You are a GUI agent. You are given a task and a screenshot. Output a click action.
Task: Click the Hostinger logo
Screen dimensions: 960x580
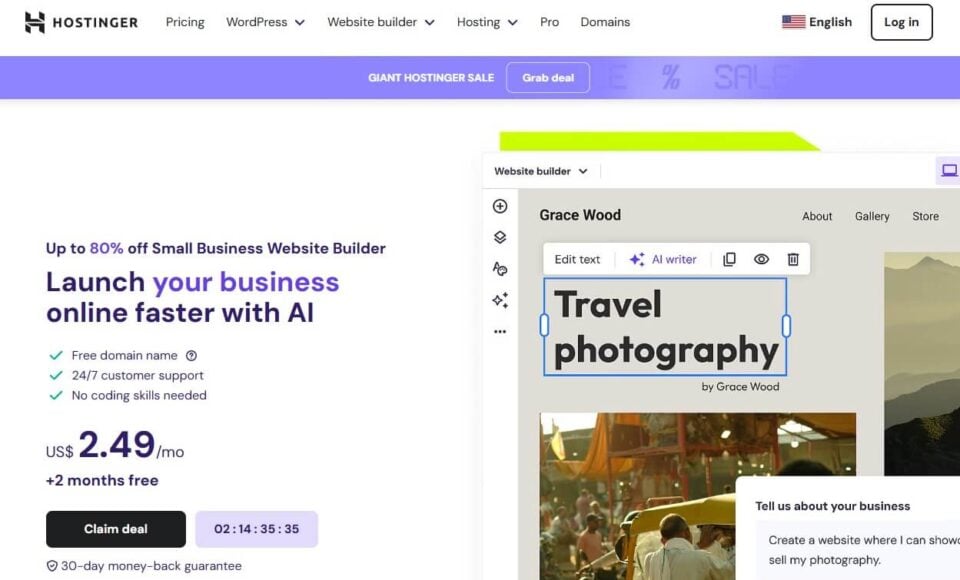(81, 22)
